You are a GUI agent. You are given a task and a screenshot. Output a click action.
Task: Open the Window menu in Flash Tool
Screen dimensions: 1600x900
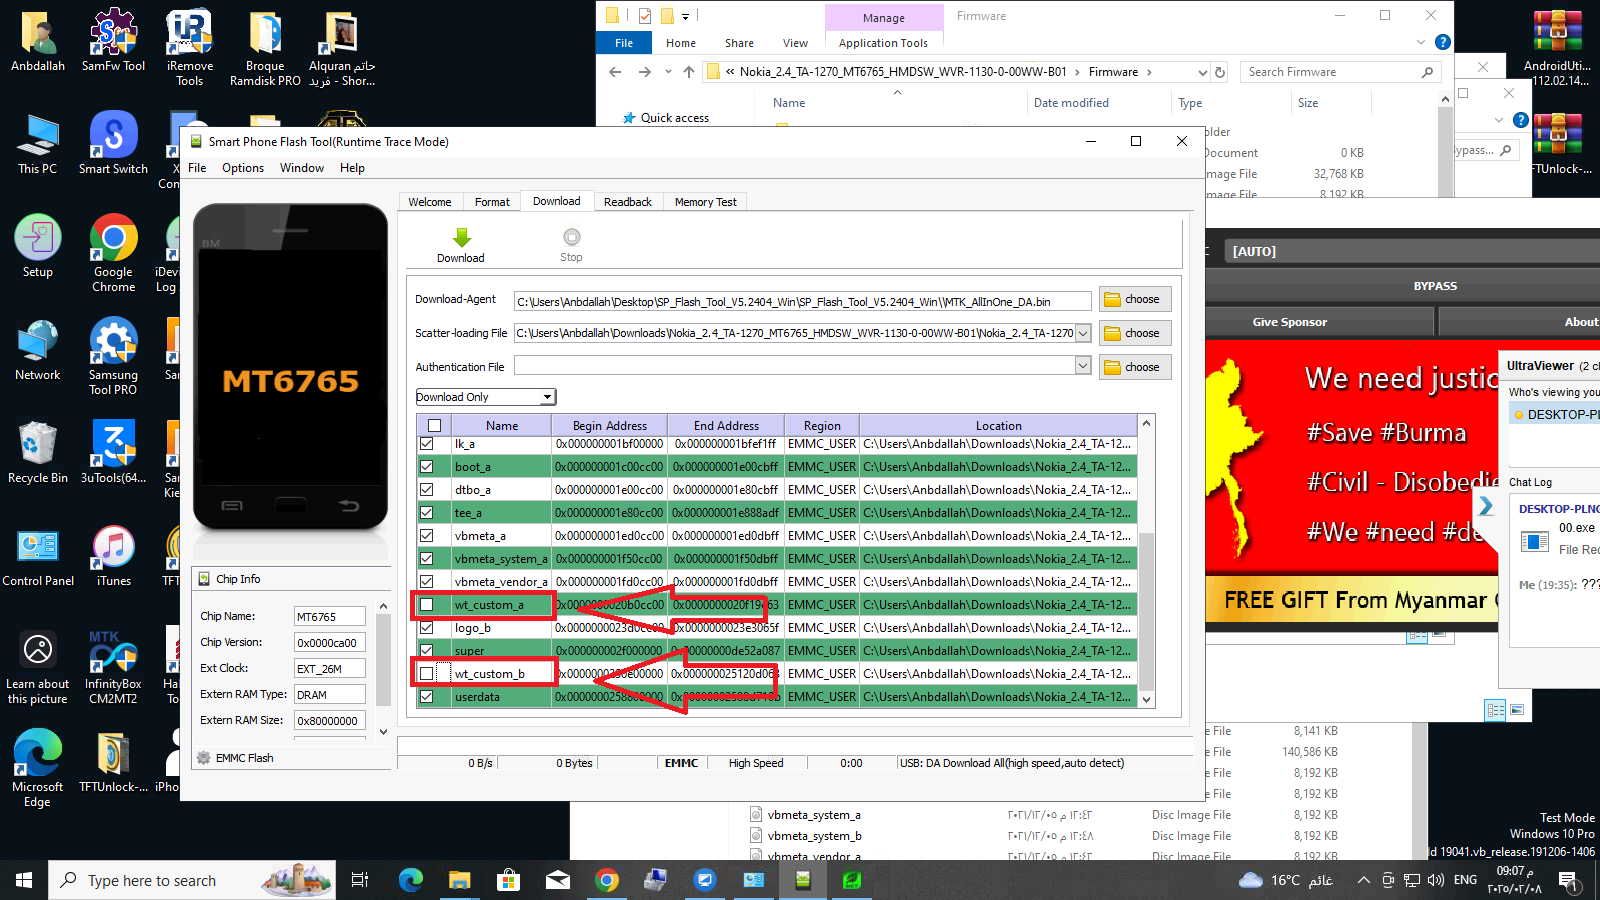click(302, 168)
